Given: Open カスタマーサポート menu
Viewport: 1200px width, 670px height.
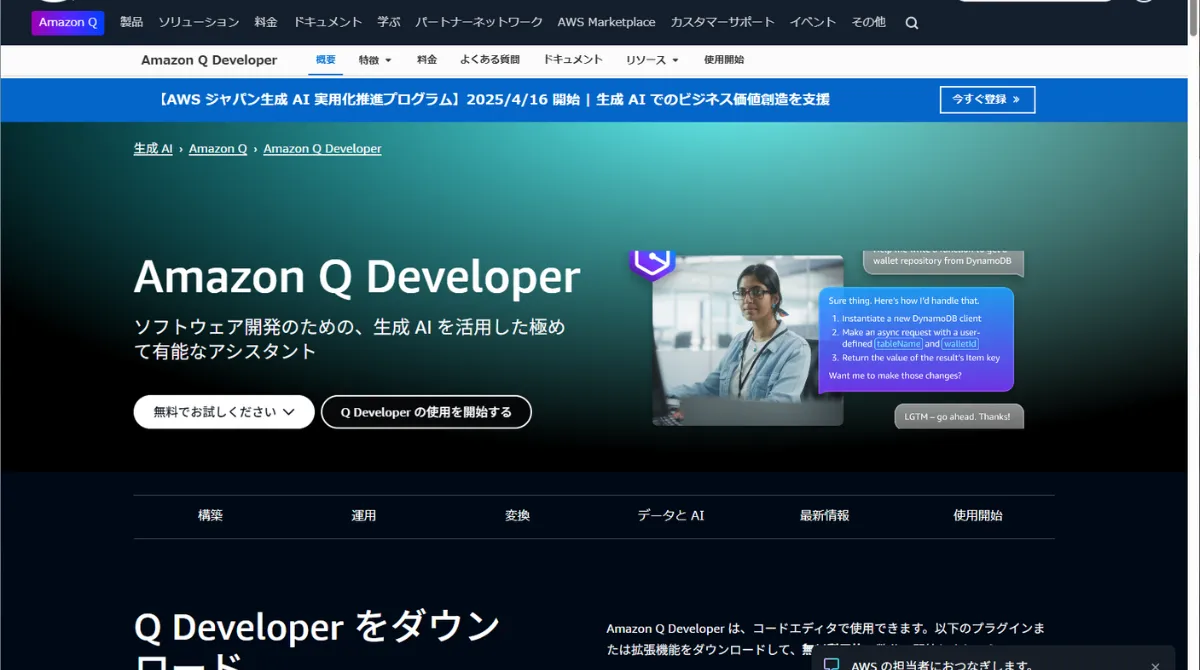Looking at the screenshot, I should click(722, 22).
